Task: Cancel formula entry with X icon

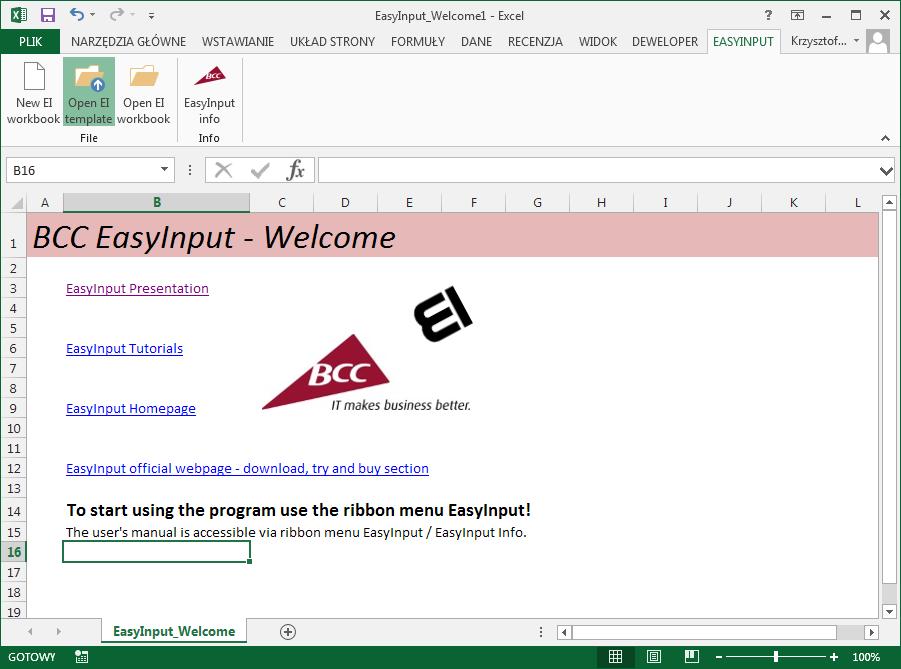Action: [x=223, y=170]
